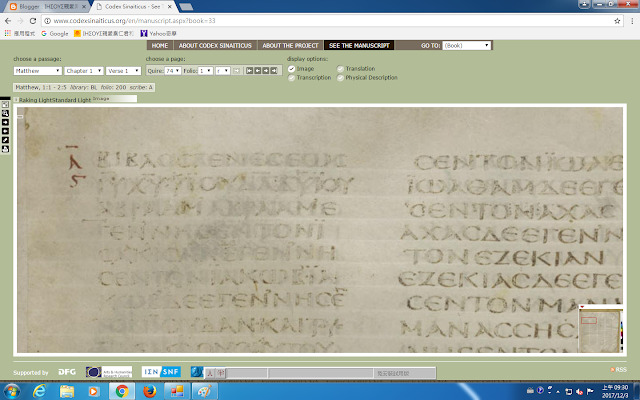
Task: Click the volume icon in system tray
Action: click(579, 392)
